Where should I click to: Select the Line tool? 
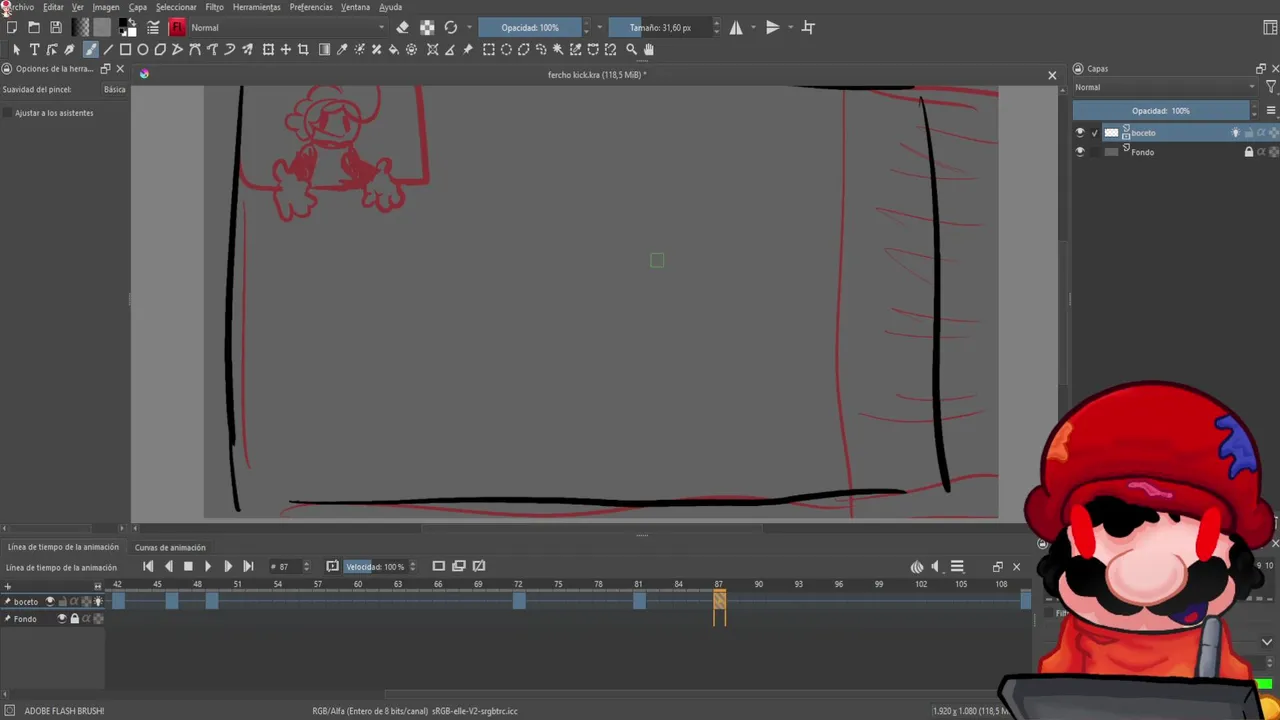[x=108, y=49]
